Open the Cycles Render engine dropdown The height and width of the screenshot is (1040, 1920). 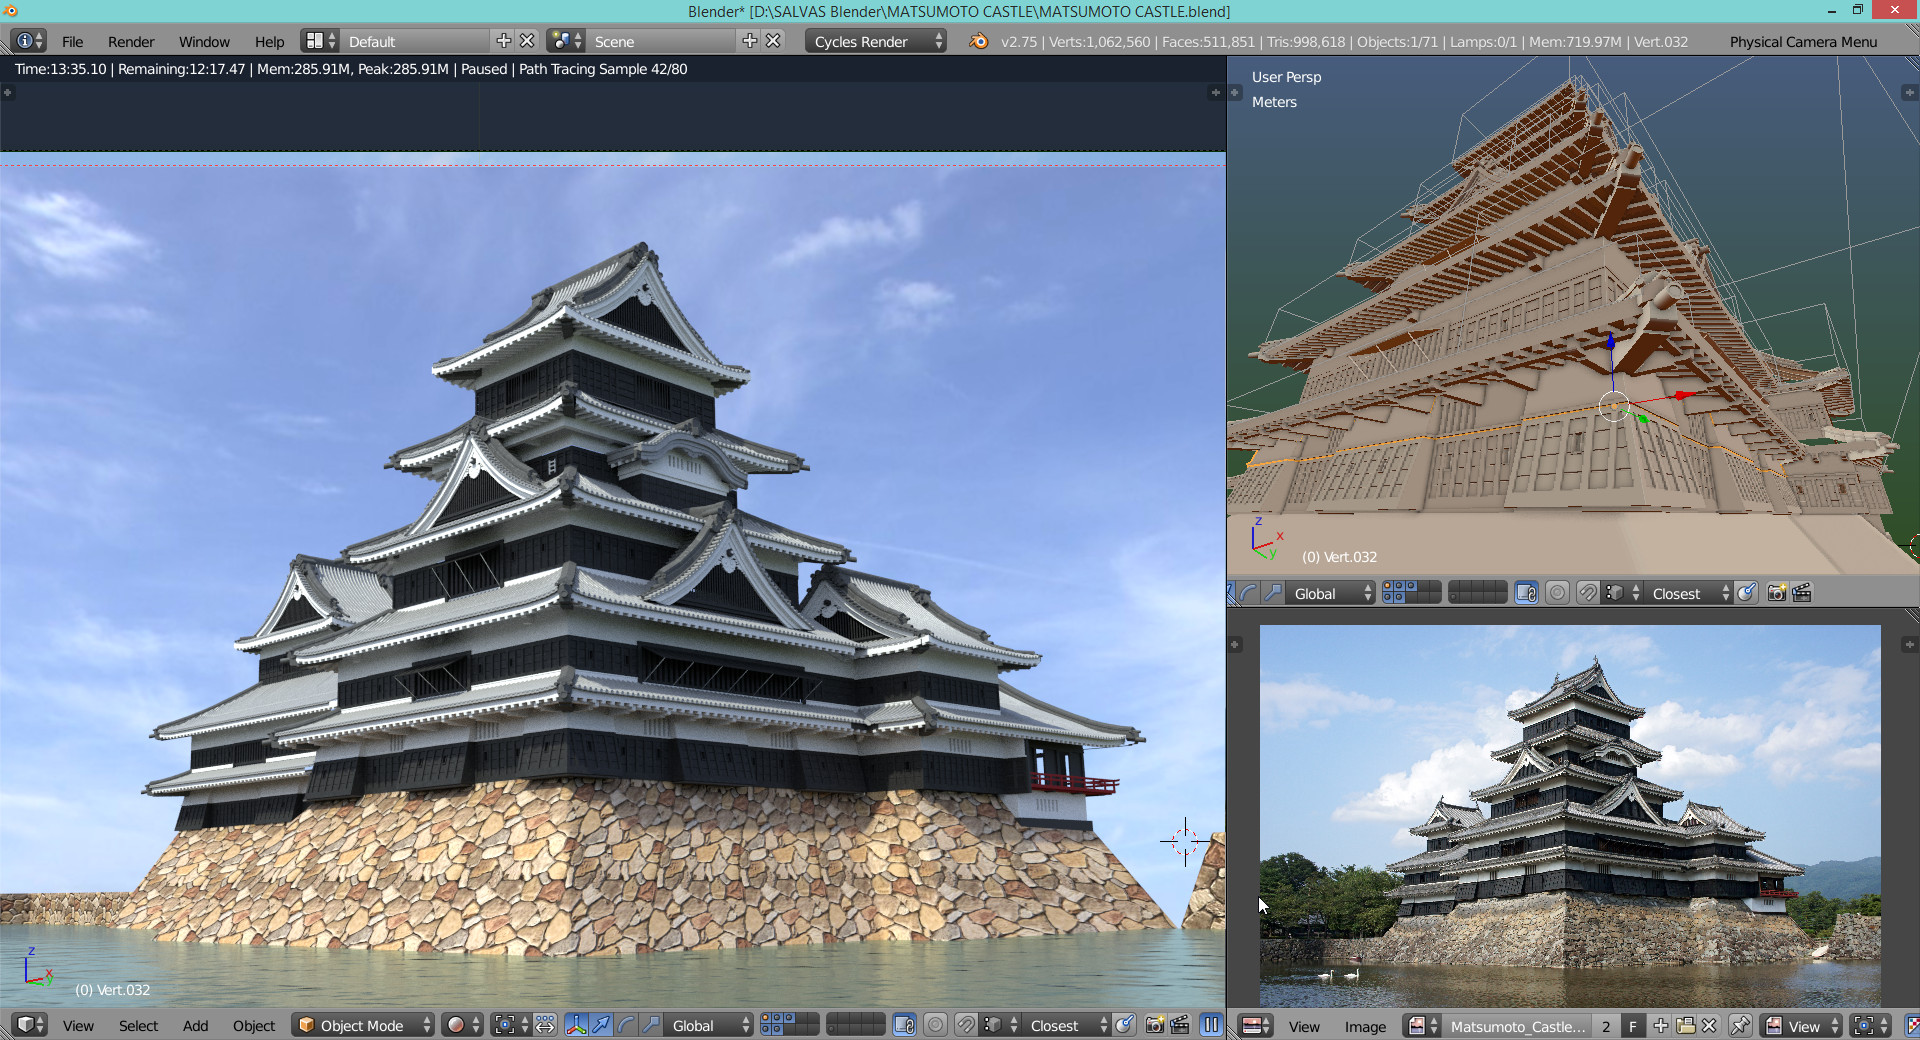874,41
